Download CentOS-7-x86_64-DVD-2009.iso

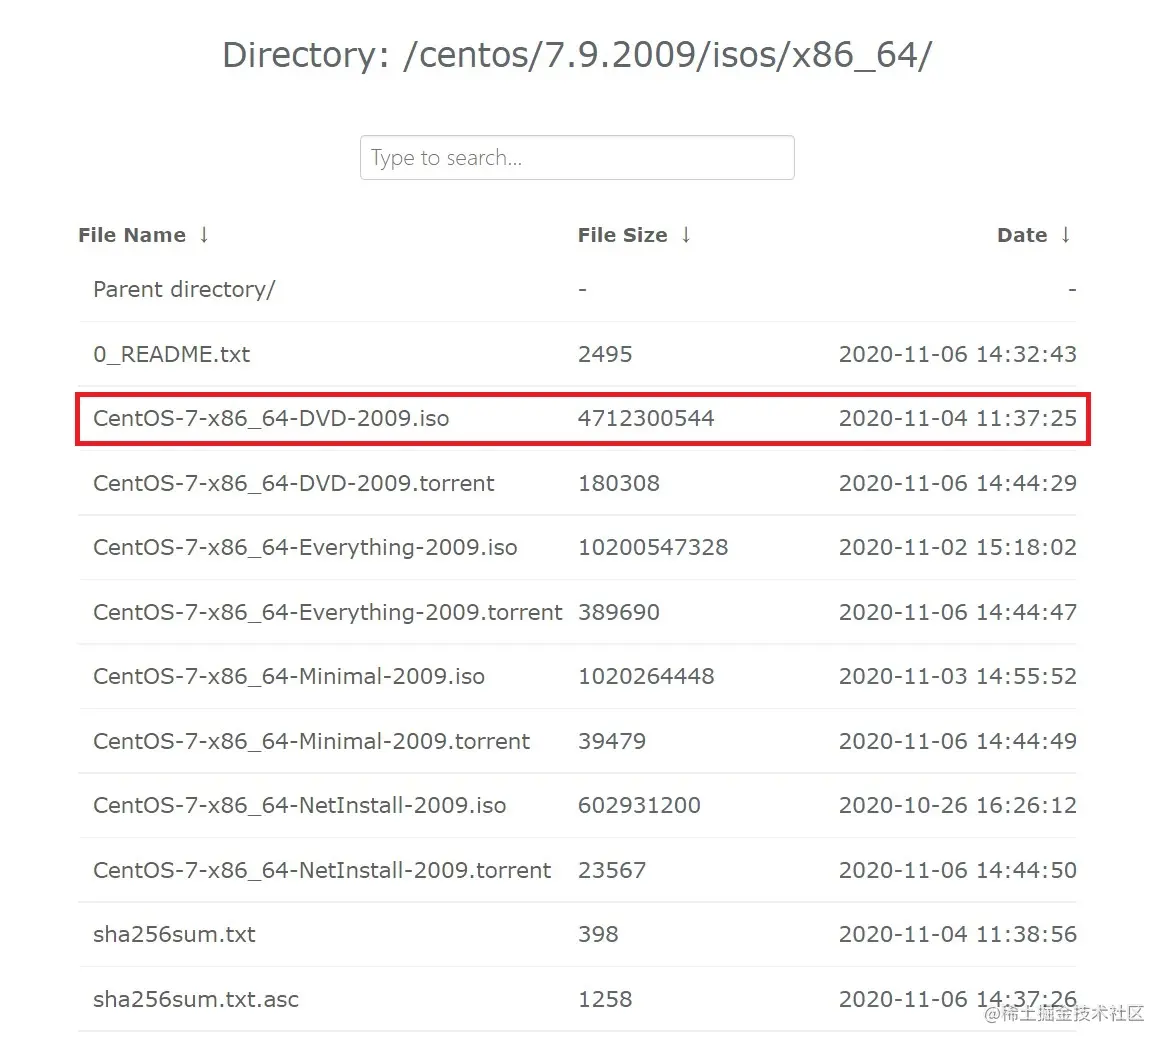tap(271, 419)
